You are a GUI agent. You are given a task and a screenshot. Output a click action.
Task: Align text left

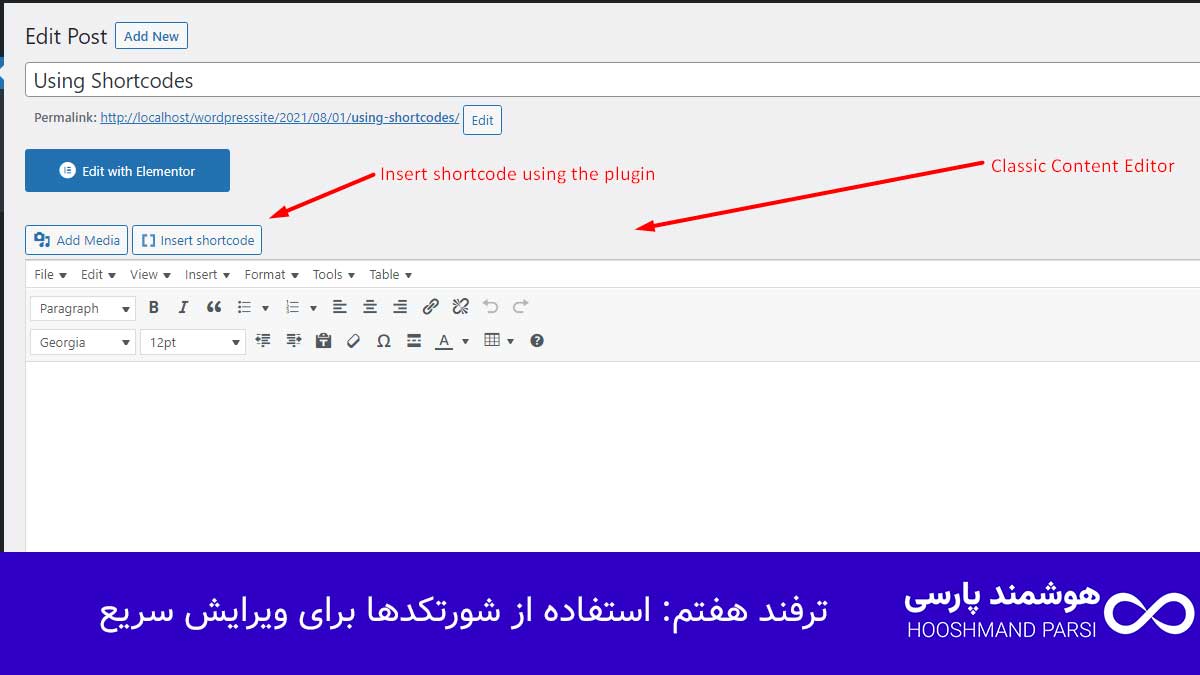(x=340, y=307)
